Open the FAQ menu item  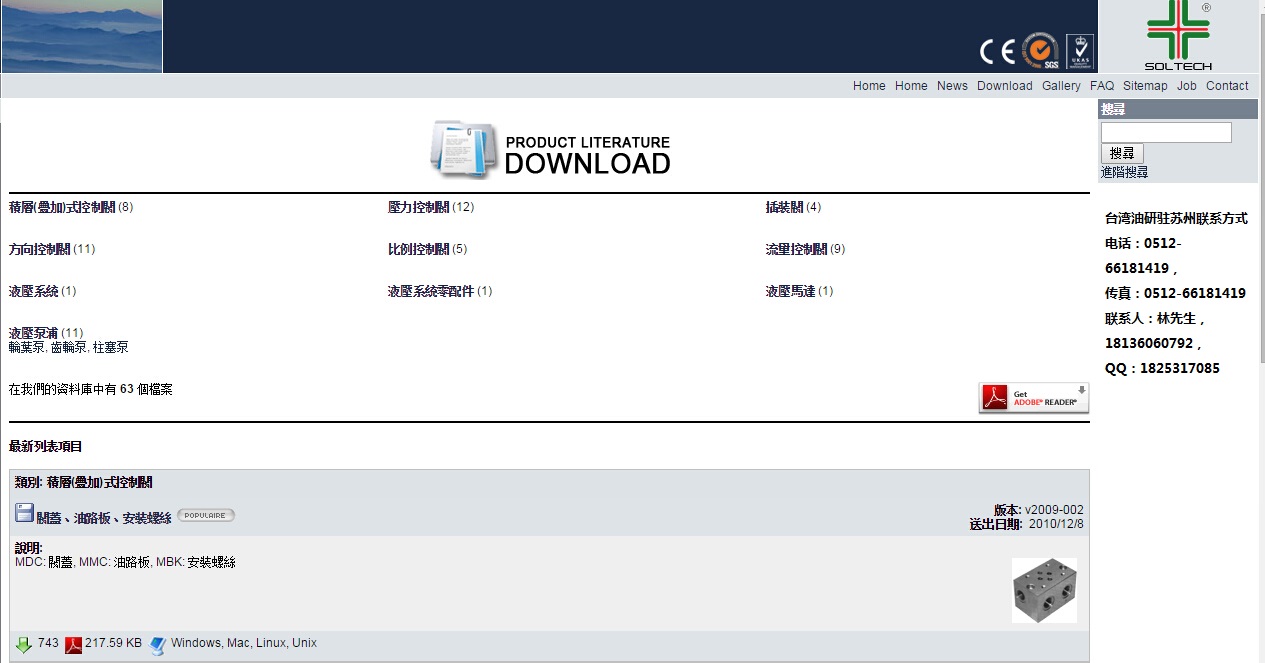[1102, 86]
